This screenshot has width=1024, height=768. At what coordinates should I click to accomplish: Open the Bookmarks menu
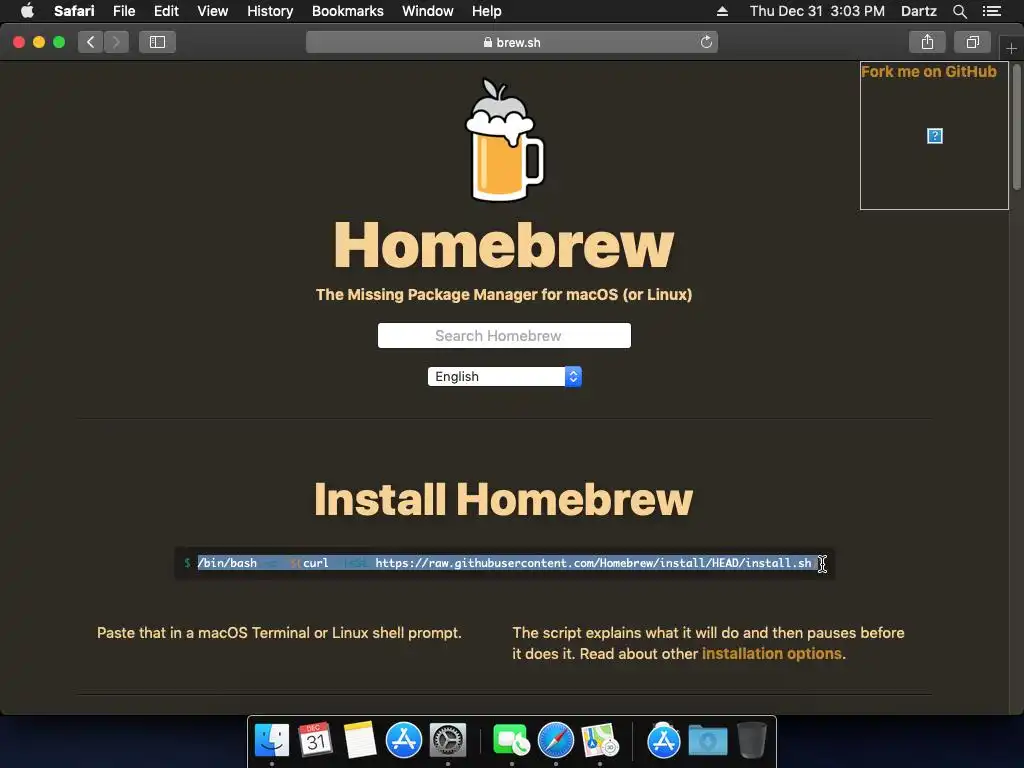coord(347,11)
